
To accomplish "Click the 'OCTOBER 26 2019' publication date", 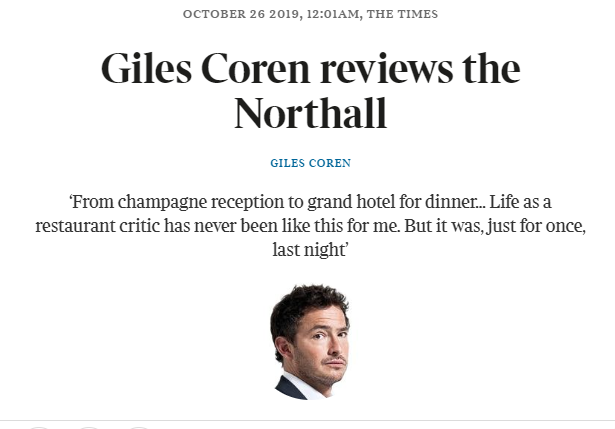I will click(242, 14).
